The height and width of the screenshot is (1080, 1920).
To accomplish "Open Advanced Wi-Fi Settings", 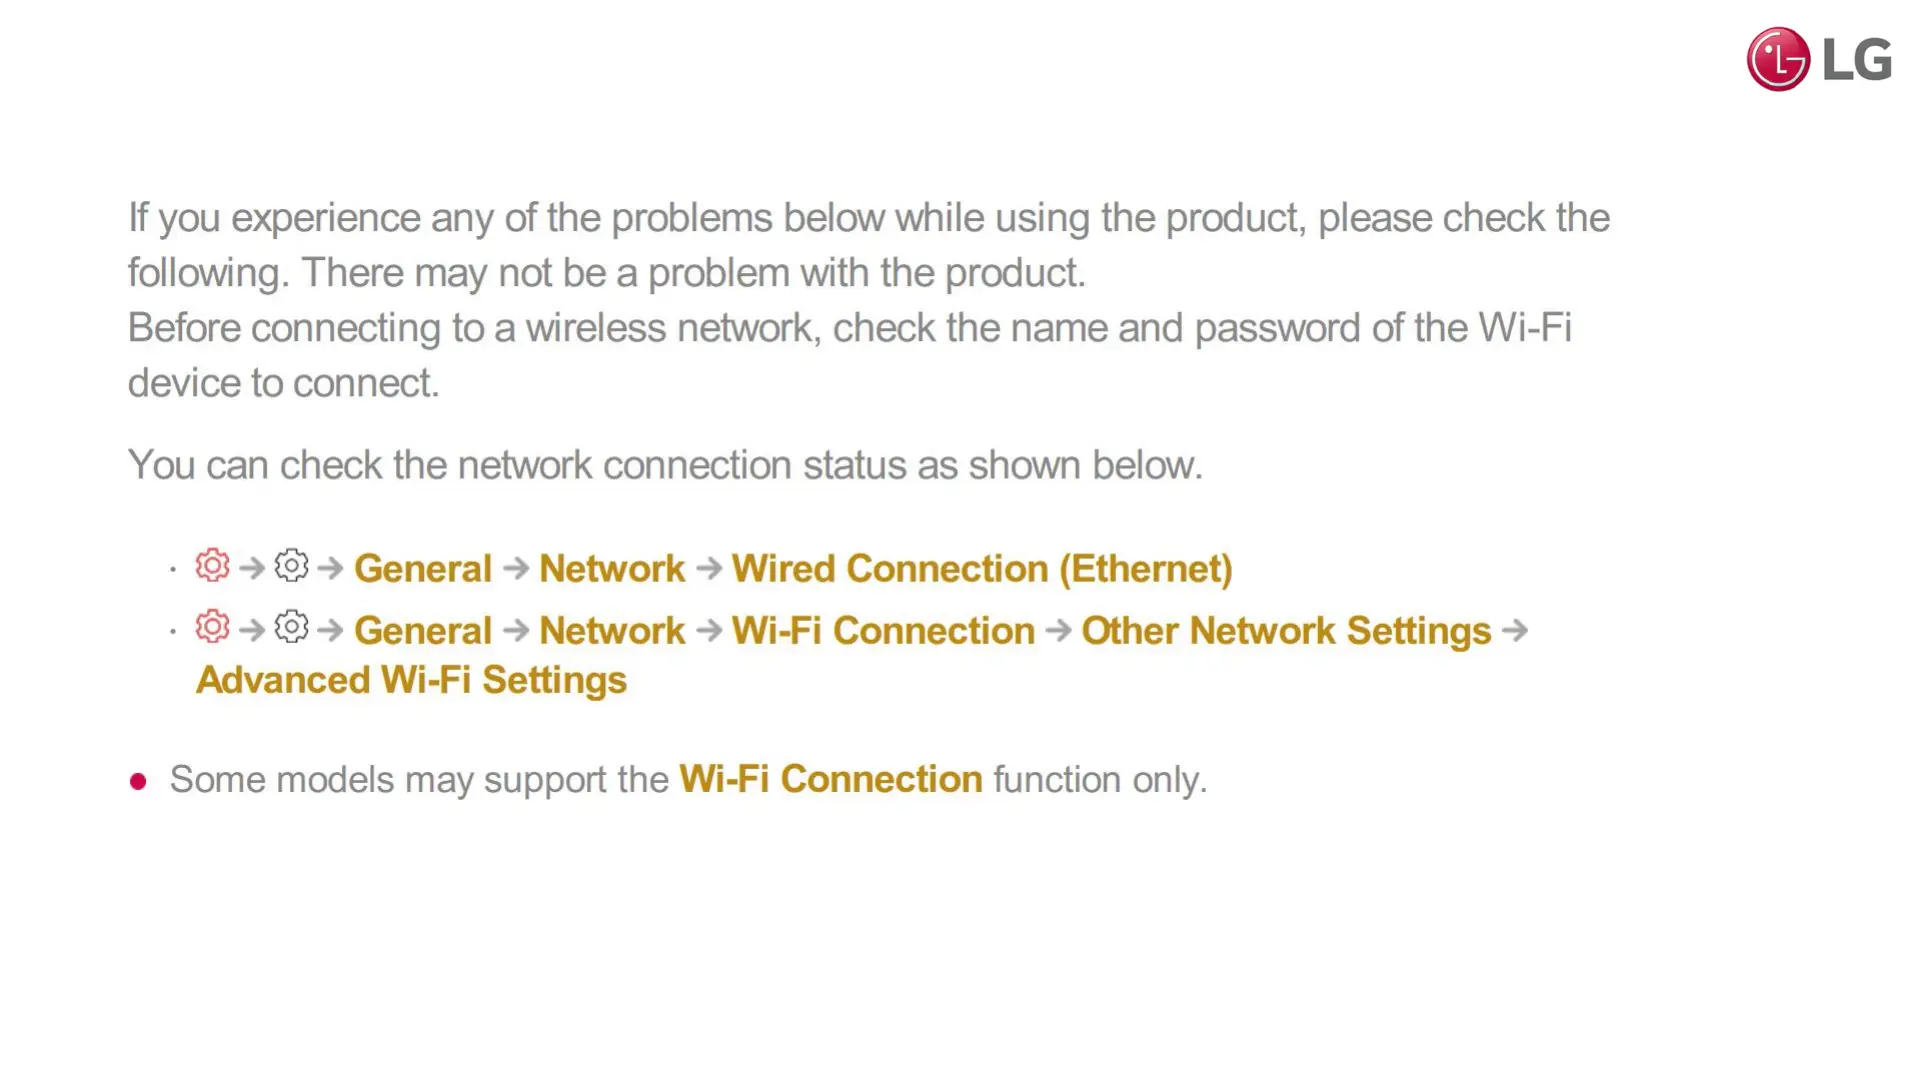I will (411, 680).
